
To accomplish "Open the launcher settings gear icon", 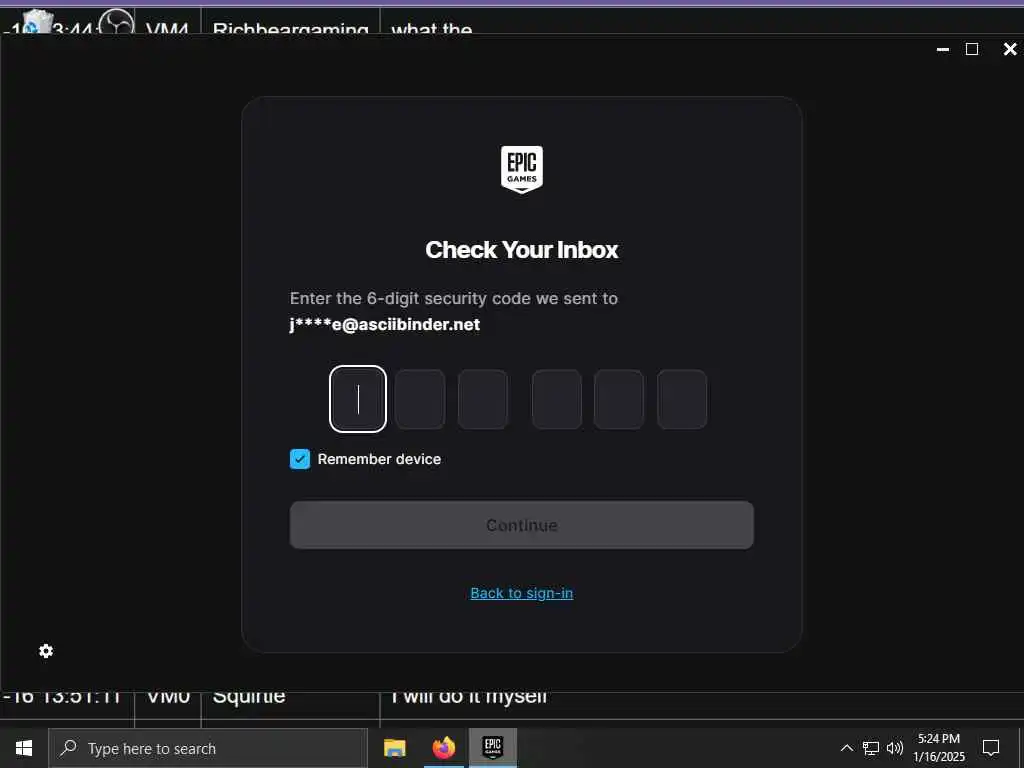I will (x=46, y=651).
